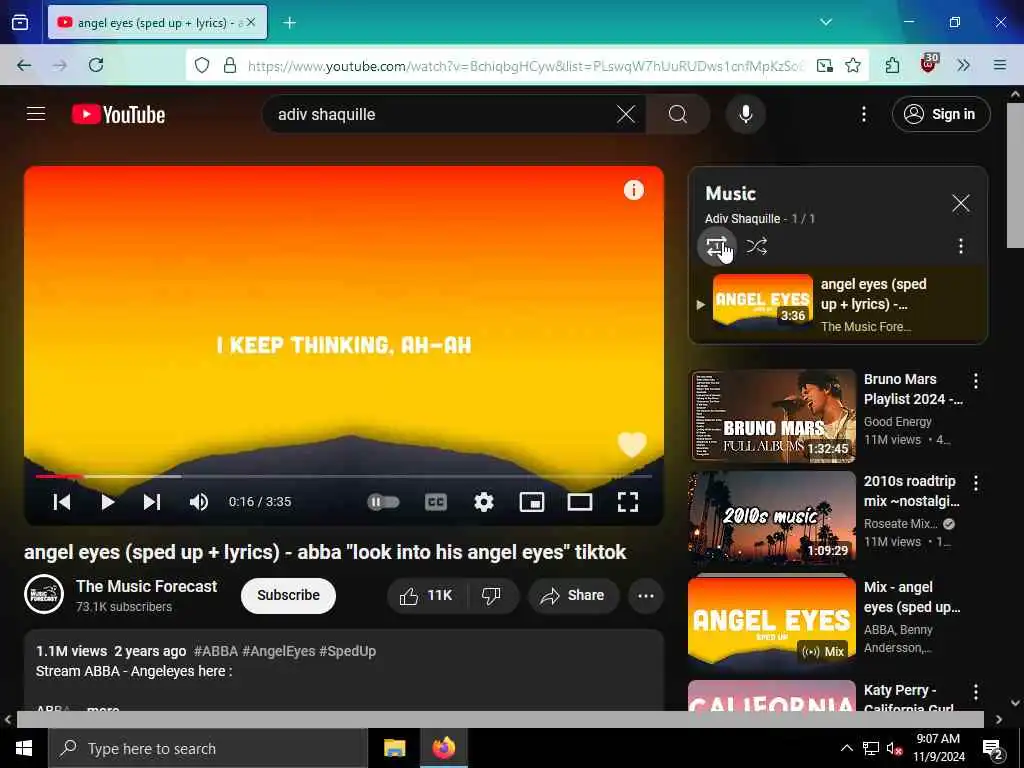
Task: Switch to theater mode
Action: click(579, 502)
